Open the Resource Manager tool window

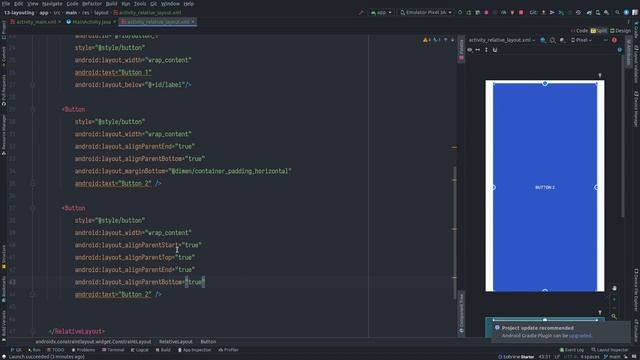pyautogui.click(x=3, y=135)
